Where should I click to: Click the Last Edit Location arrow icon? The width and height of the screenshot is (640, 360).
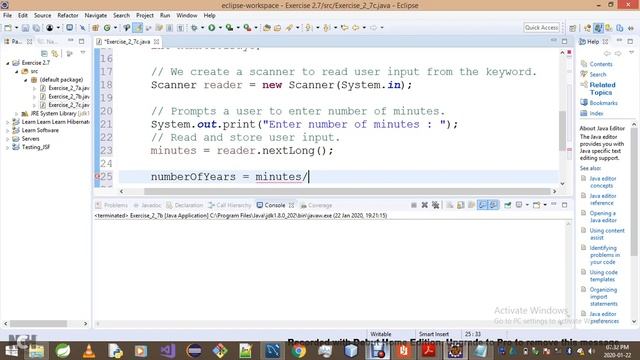pyautogui.click(x=344, y=28)
